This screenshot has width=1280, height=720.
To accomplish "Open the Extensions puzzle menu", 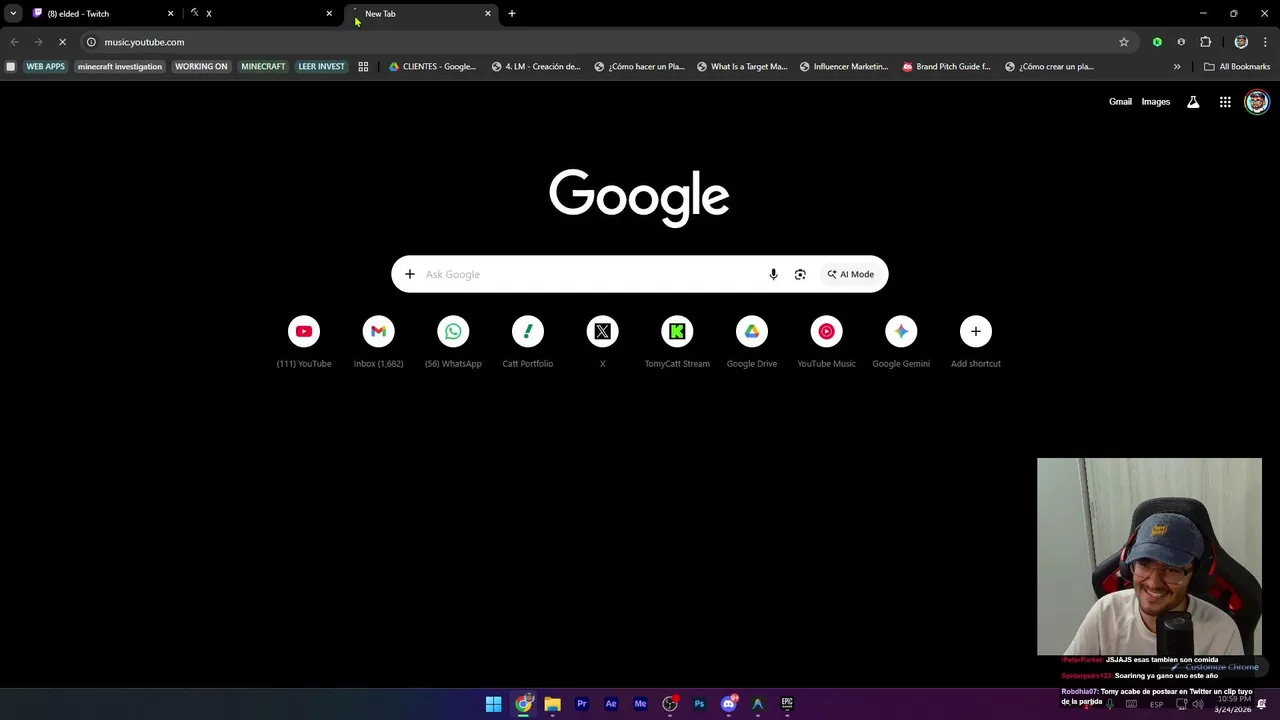I will point(1205,42).
